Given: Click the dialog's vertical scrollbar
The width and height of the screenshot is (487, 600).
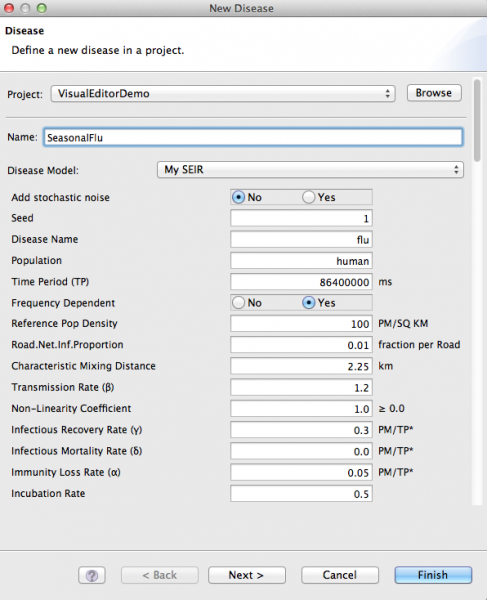Looking at the screenshot, I should click(x=477, y=121).
